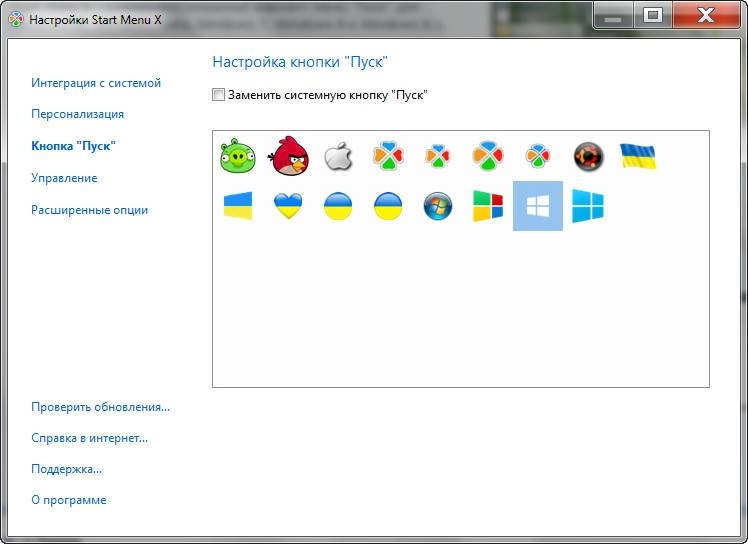
Task: Choose the red Angry Bird button icon
Action: pyautogui.click(x=288, y=156)
